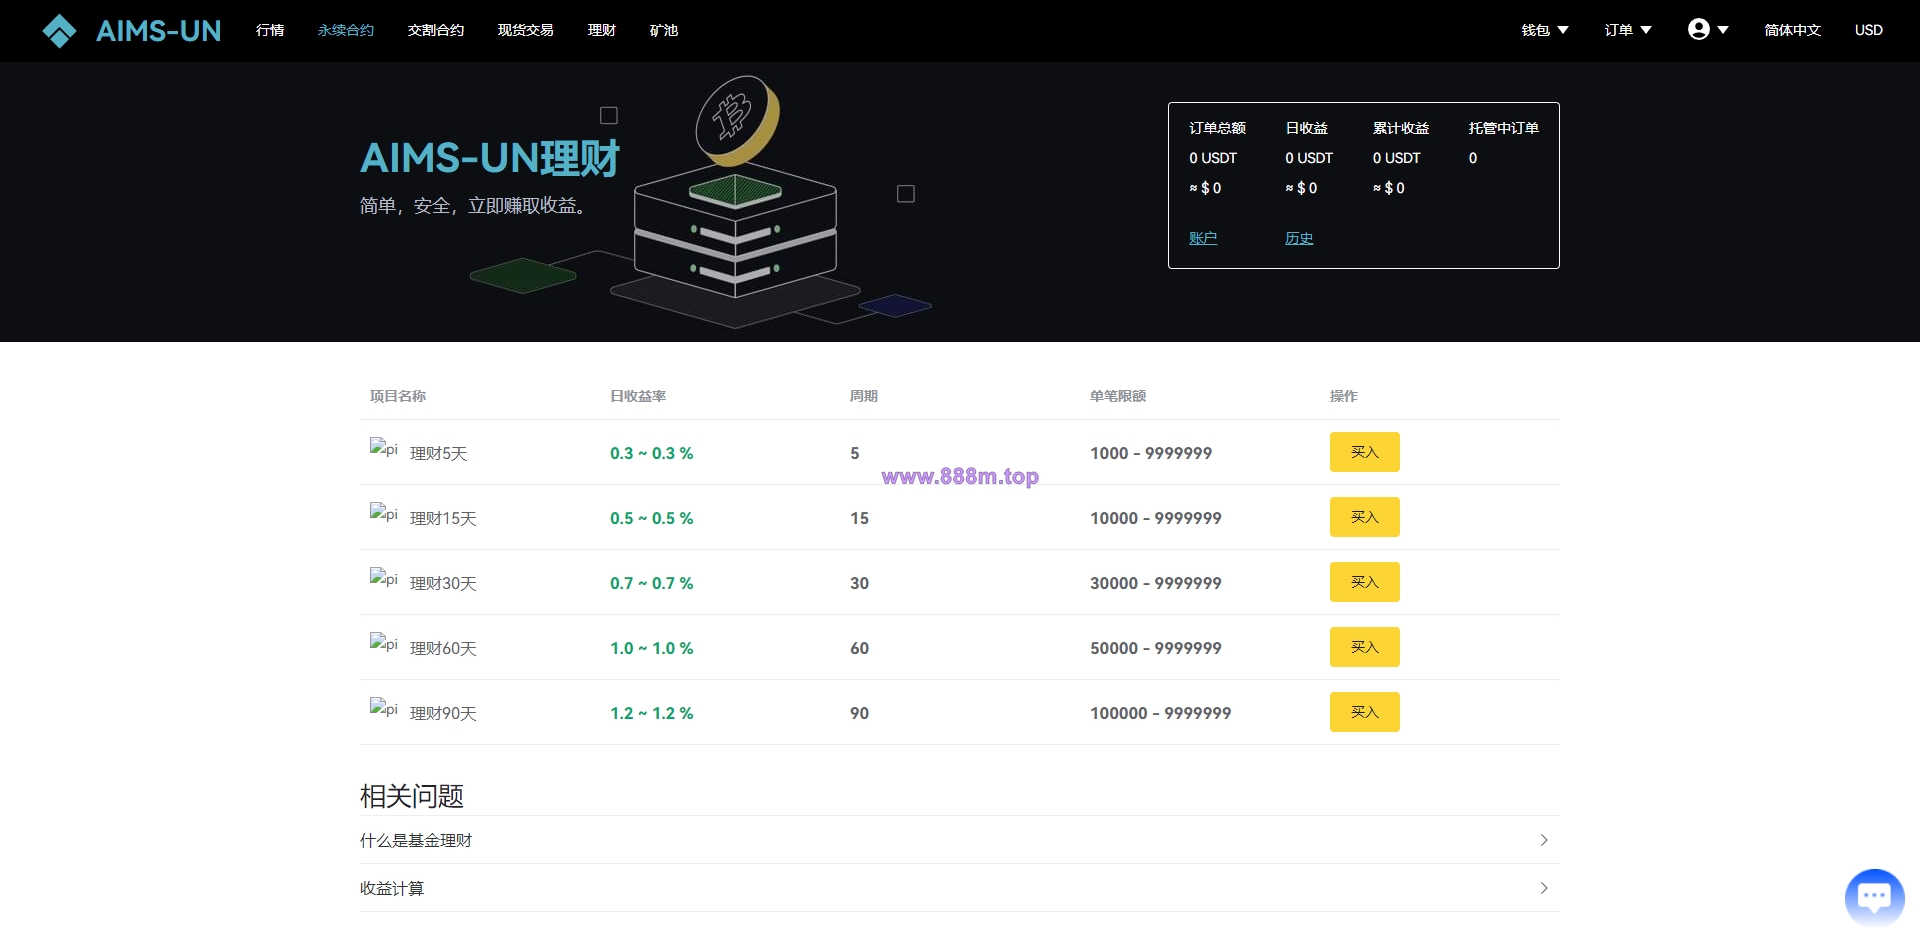The height and width of the screenshot is (927, 1920).
Task: Click the 周期 column header
Action: tap(864, 396)
